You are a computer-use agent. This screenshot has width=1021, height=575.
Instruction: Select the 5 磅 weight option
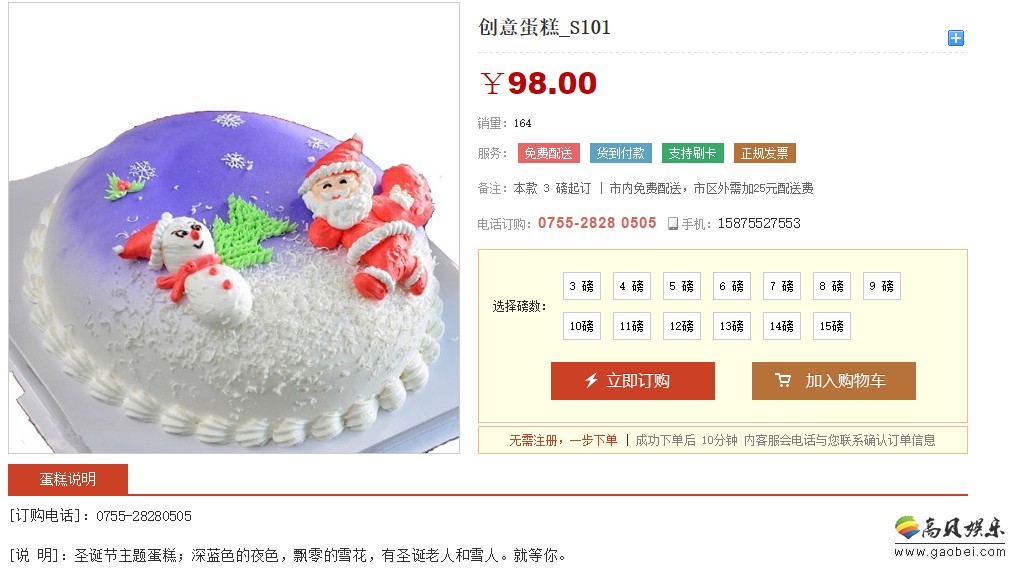click(x=682, y=286)
